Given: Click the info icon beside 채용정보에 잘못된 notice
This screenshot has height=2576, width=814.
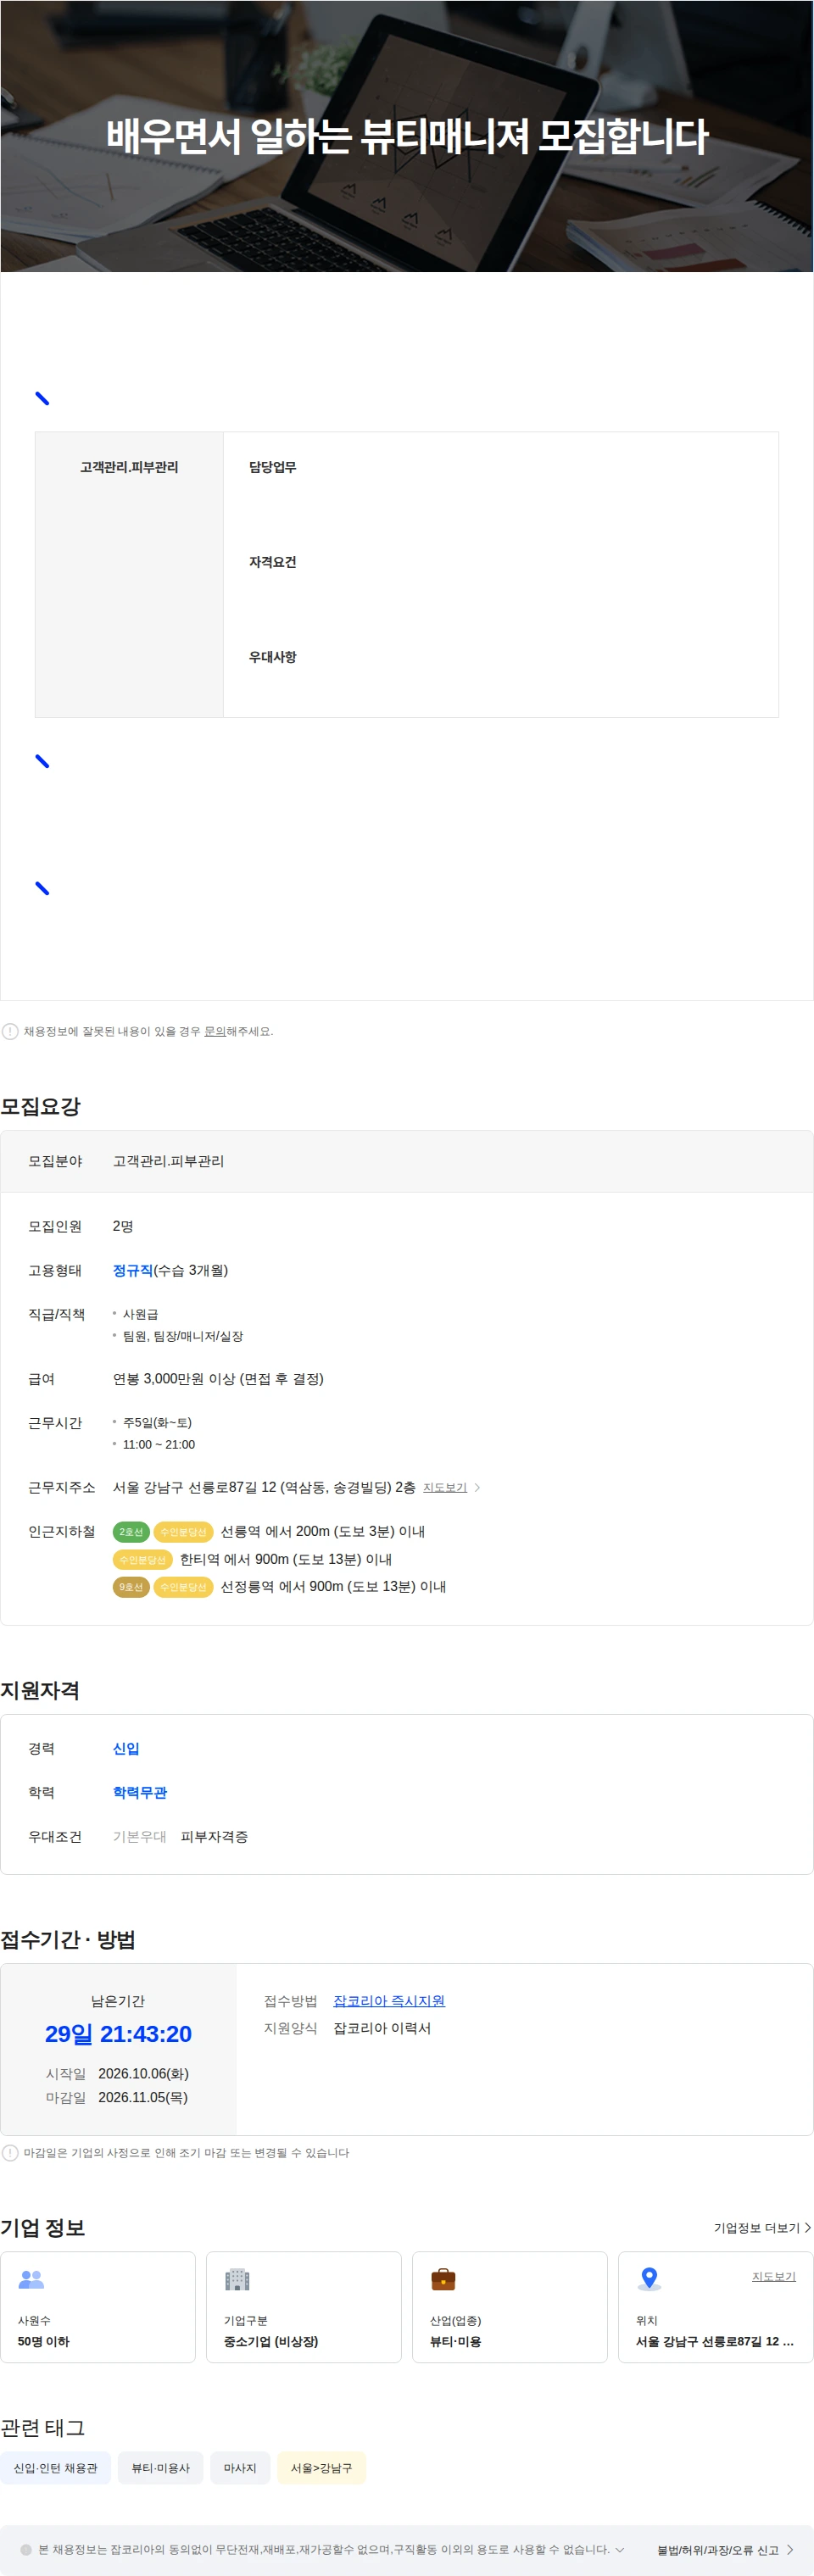Looking at the screenshot, I should click(10, 1031).
